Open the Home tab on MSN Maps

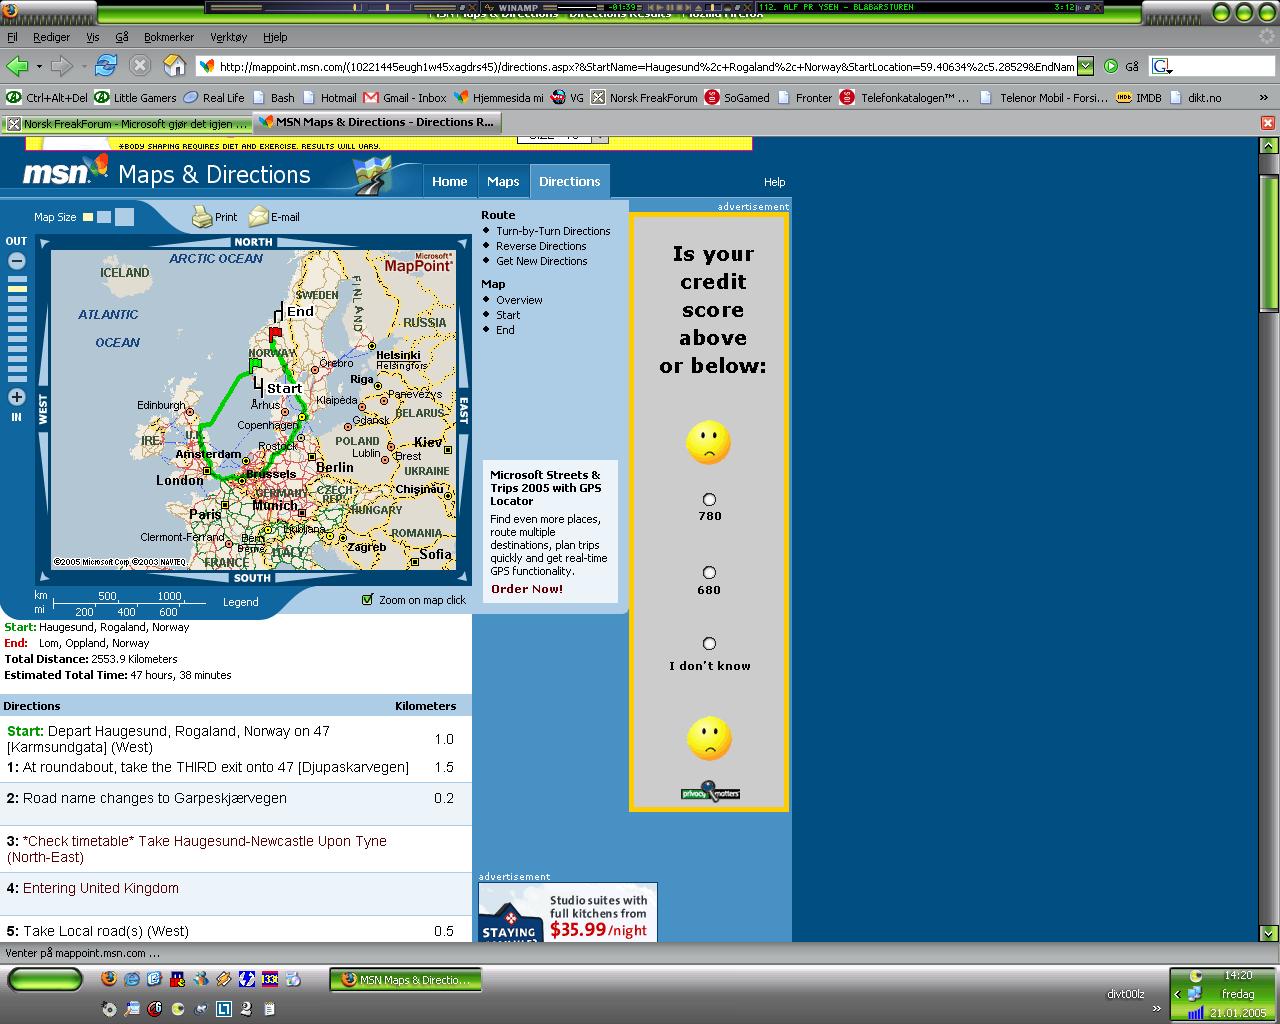tap(450, 181)
